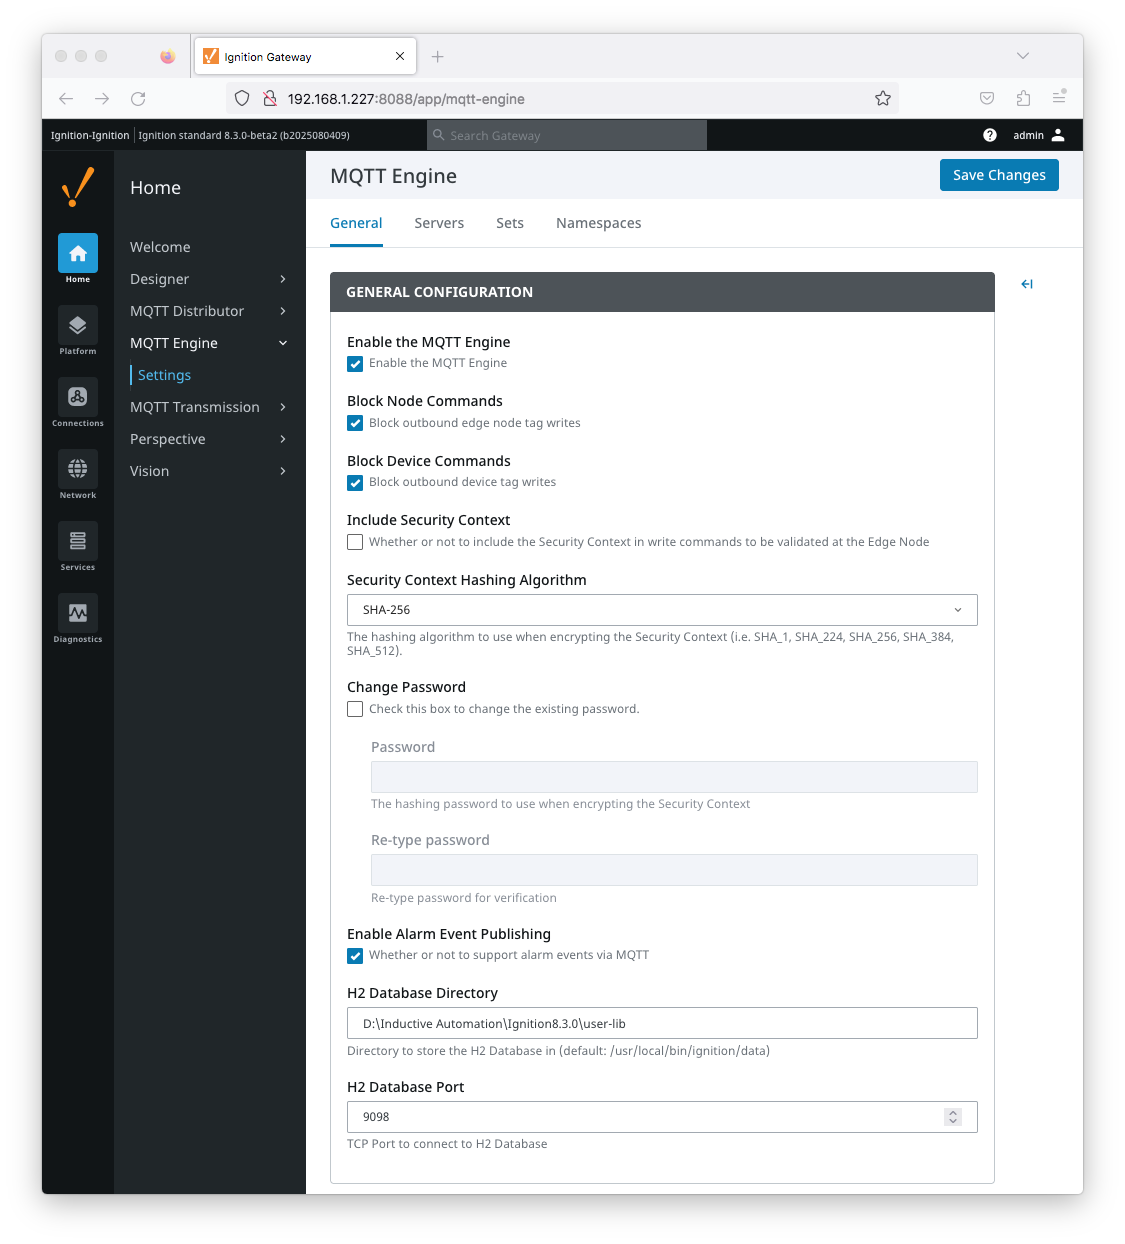This screenshot has width=1125, height=1244.
Task: Toggle Enable Alarm Event Publishing checkbox
Action: [355, 956]
